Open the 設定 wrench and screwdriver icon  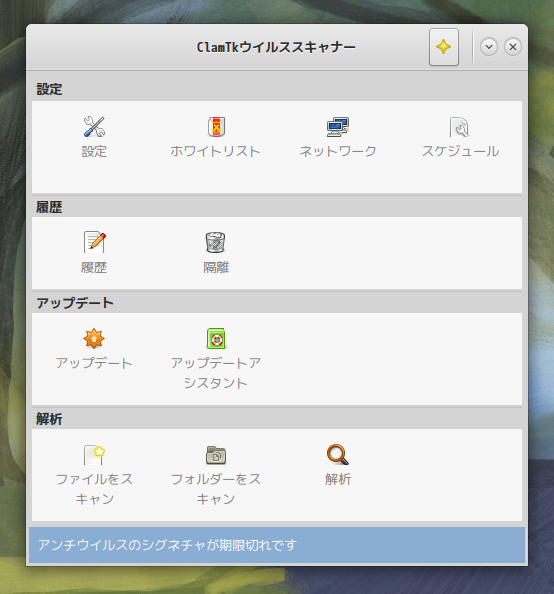94,127
